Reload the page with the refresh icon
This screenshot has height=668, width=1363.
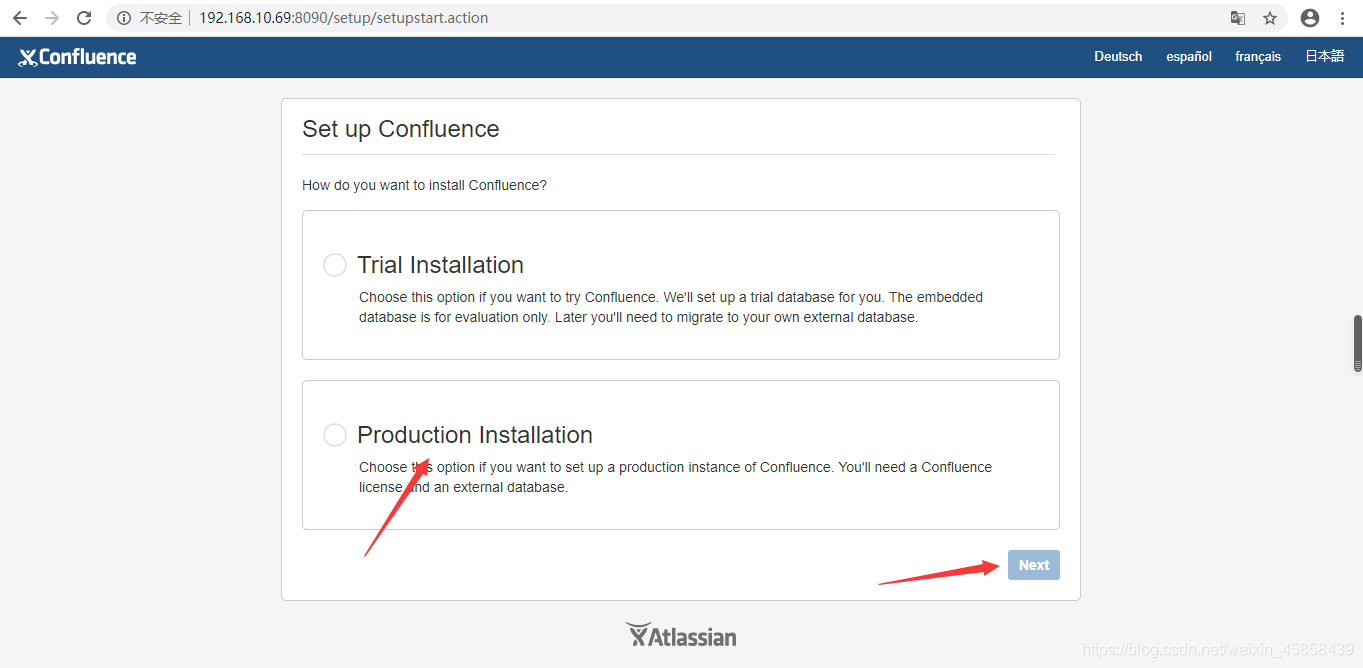pyautogui.click(x=84, y=18)
